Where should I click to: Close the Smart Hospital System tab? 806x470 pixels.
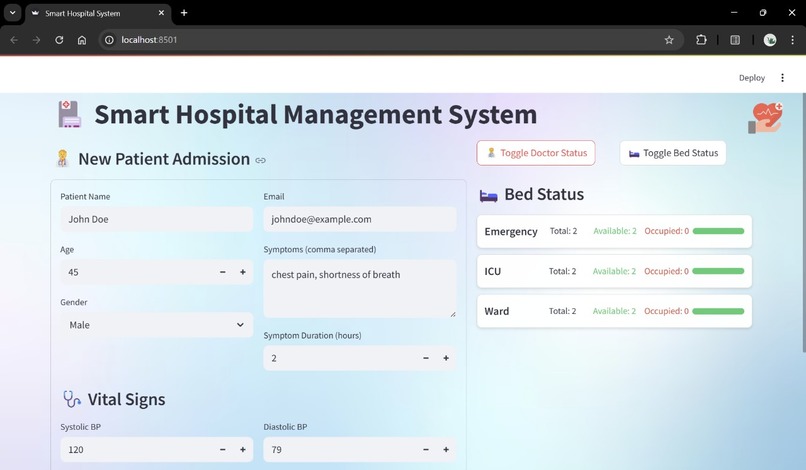tap(161, 13)
